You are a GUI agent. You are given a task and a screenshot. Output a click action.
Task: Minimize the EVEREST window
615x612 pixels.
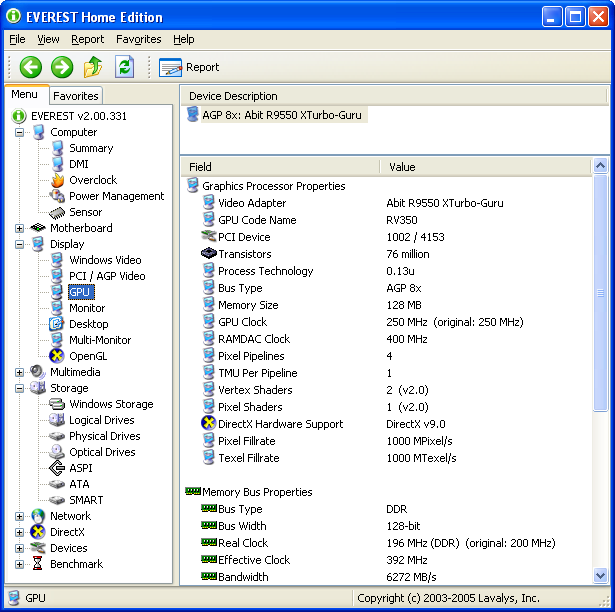[x=552, y=17]
